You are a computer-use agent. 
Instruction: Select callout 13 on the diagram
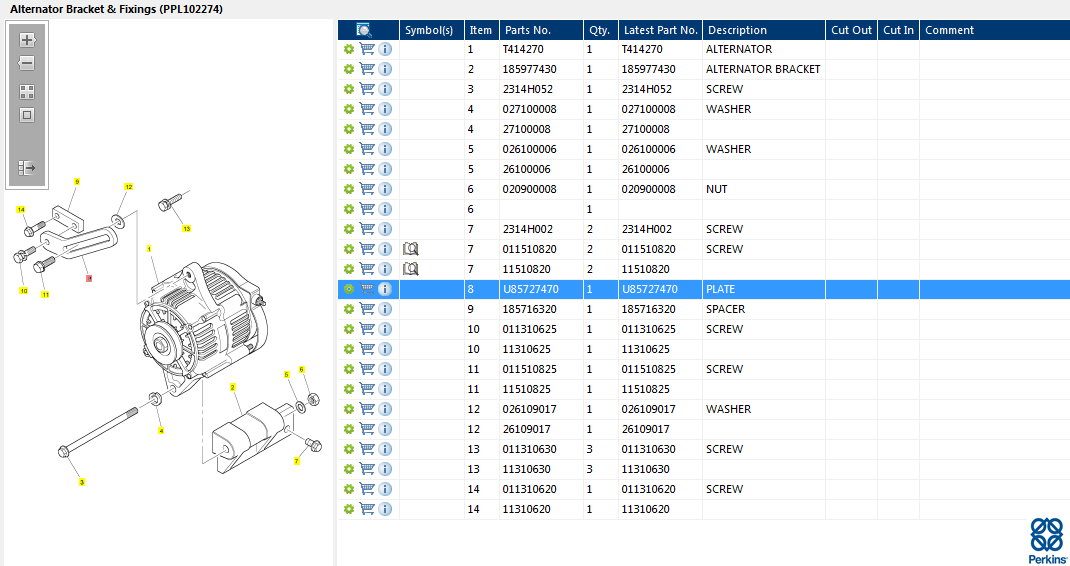[186, 228]
